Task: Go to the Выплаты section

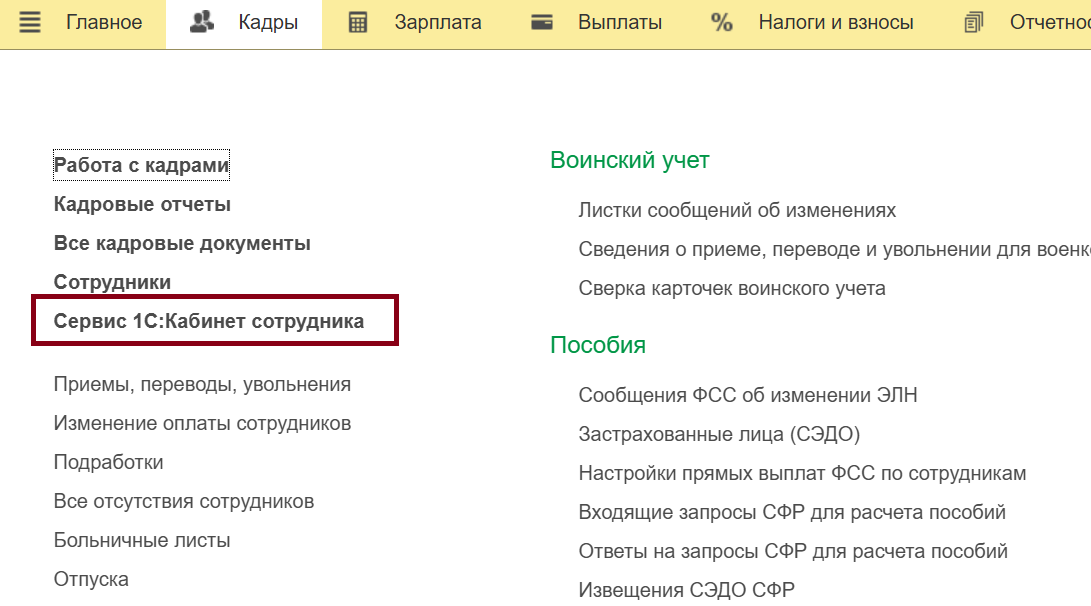Action: (x=619, y=22)
